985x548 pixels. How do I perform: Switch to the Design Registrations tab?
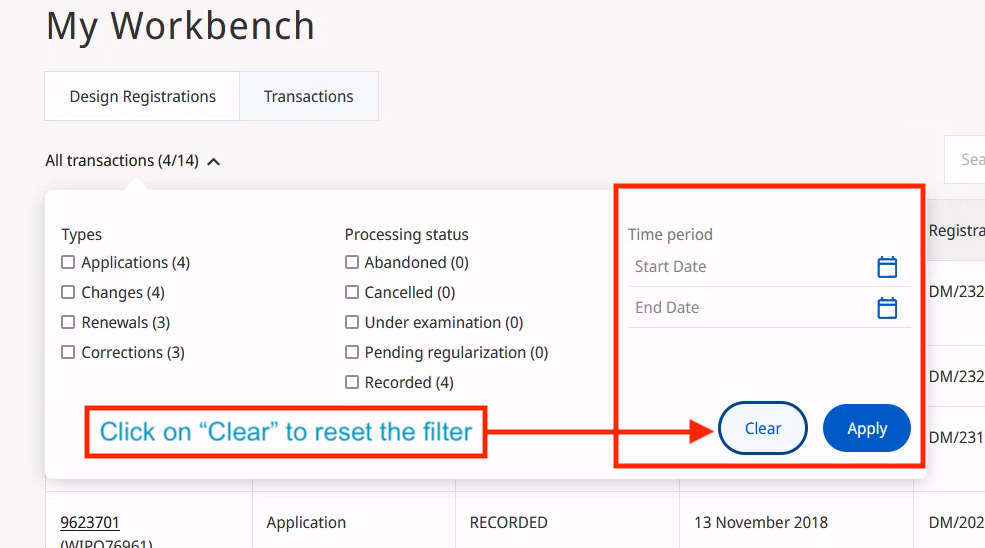142,97
